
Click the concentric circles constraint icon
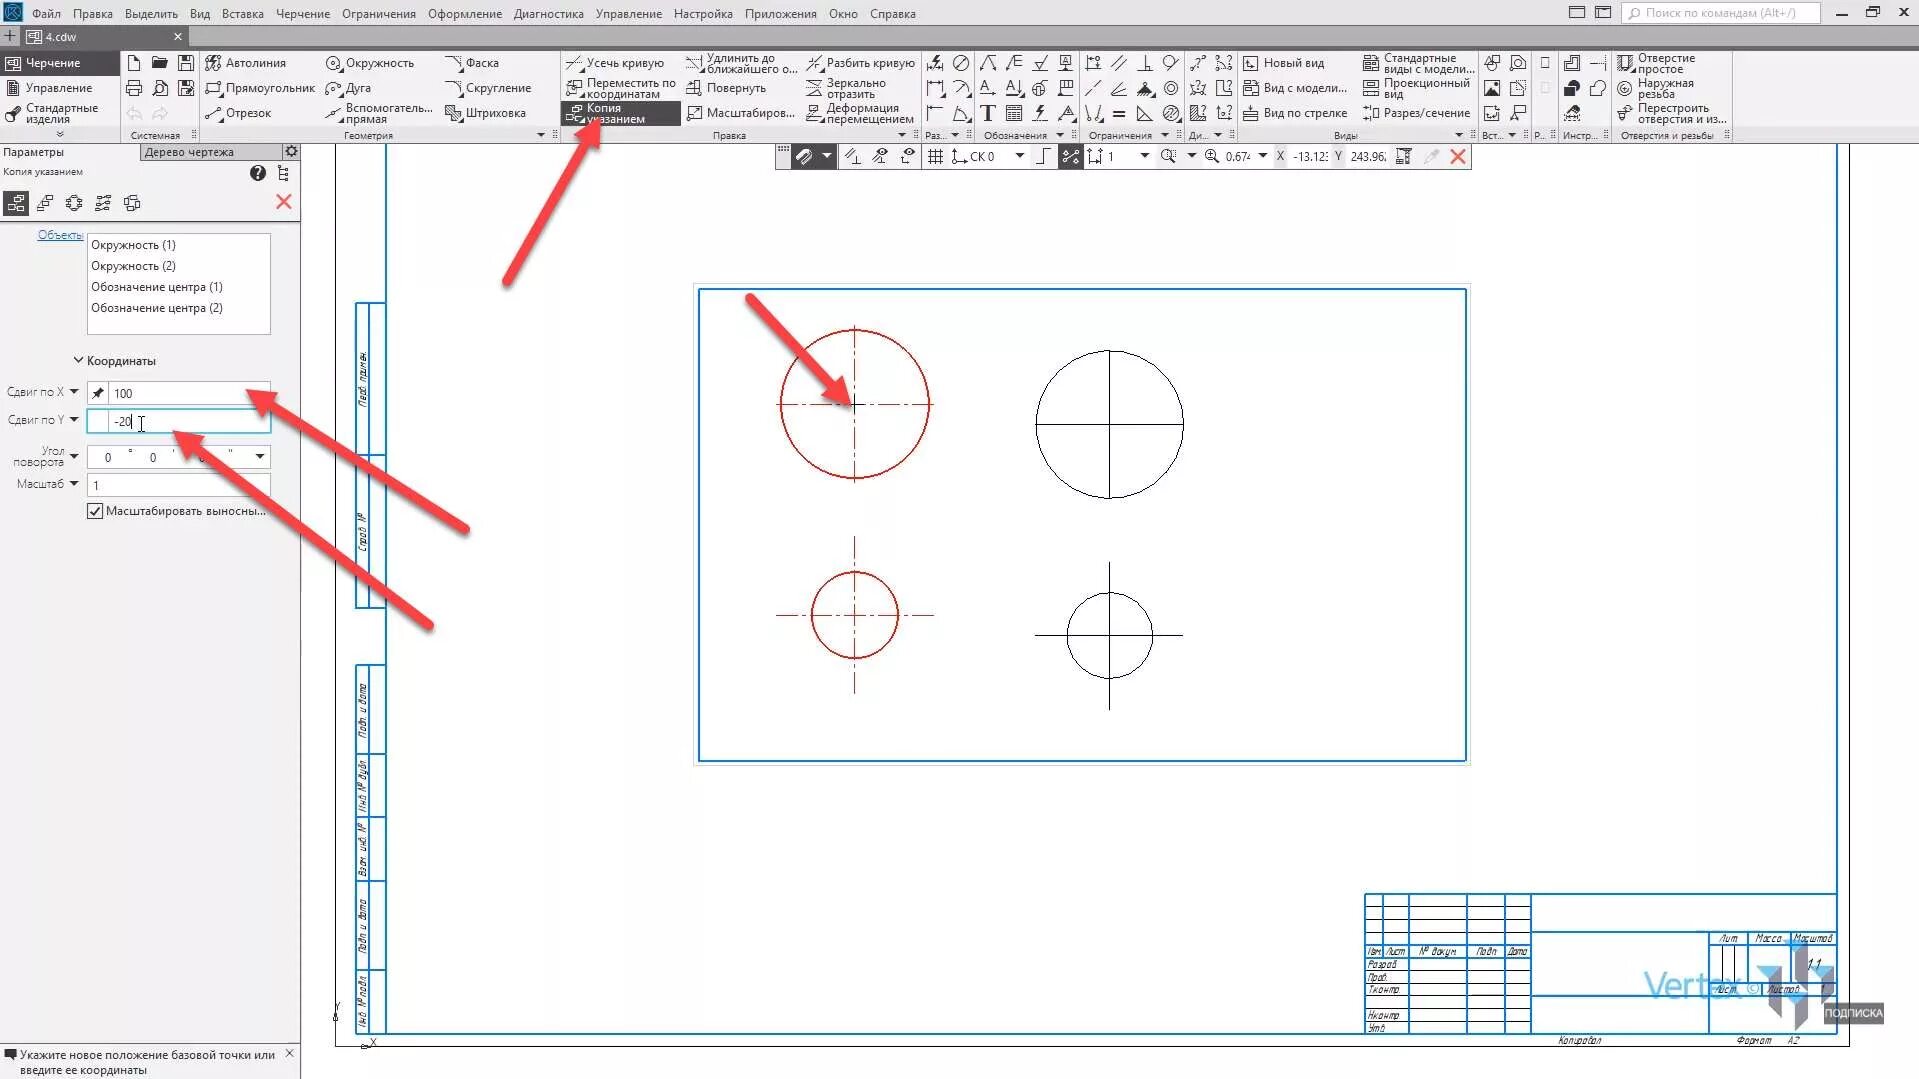point(1171,88)
